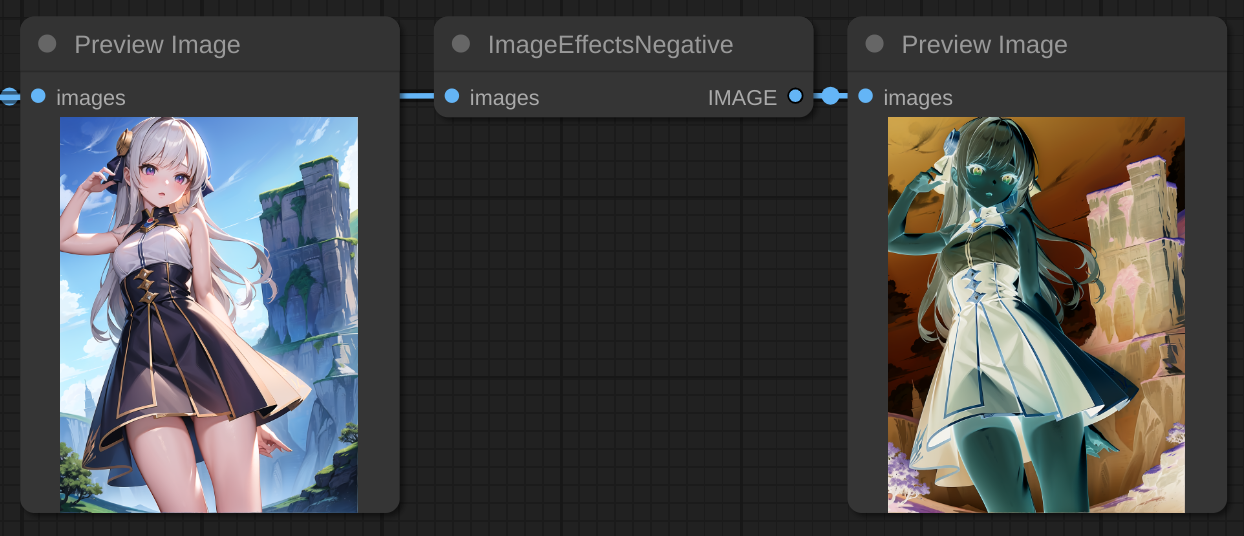Click the images label in right Preview Image
The width and height of the screenshot is (1244, 536).
click(918, 98)
